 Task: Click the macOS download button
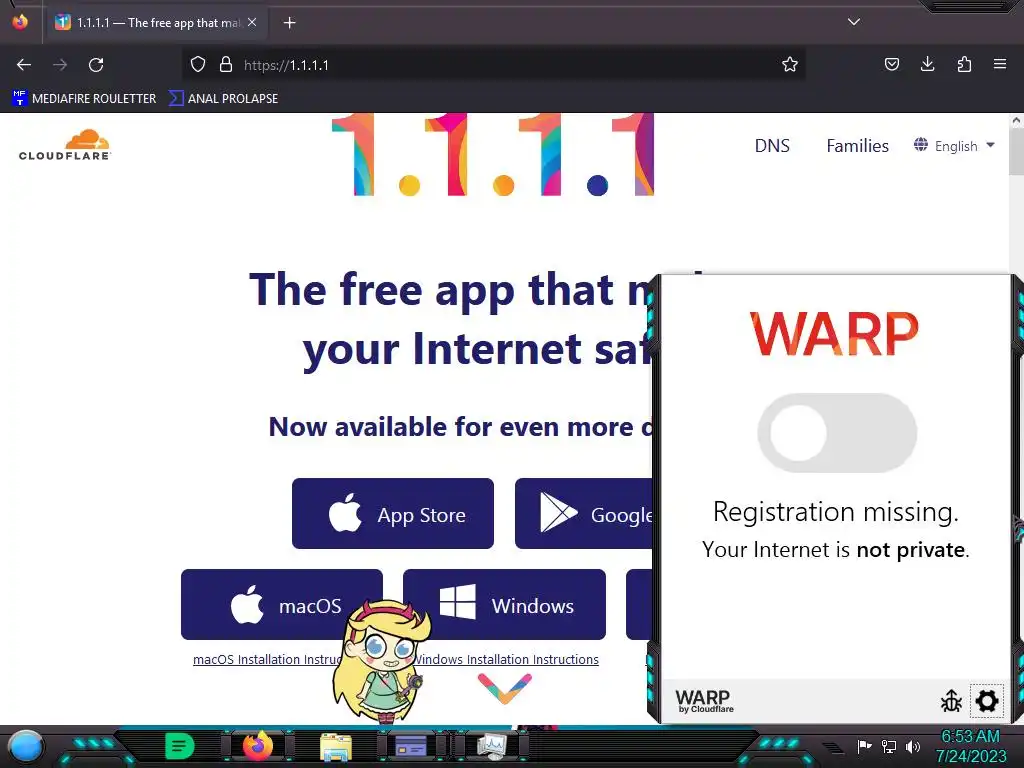coord(281,604)
